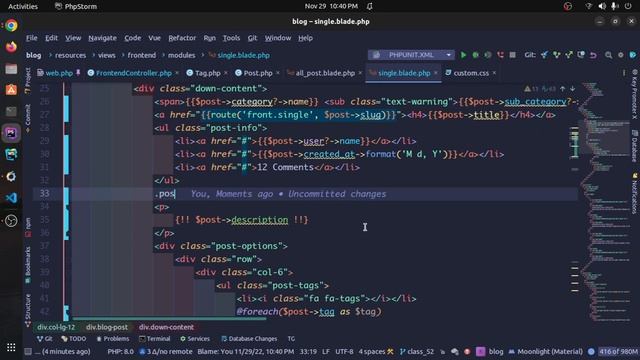Open the Tools menu
640x360 pixels.
point(231,38)
